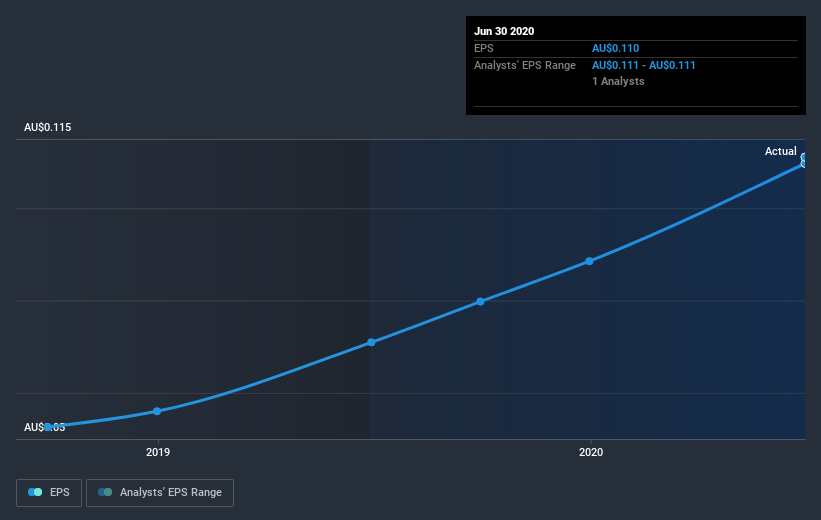
Task: Click the AU$0.111 - AU$0.111 range value
Action: [644, 65]
